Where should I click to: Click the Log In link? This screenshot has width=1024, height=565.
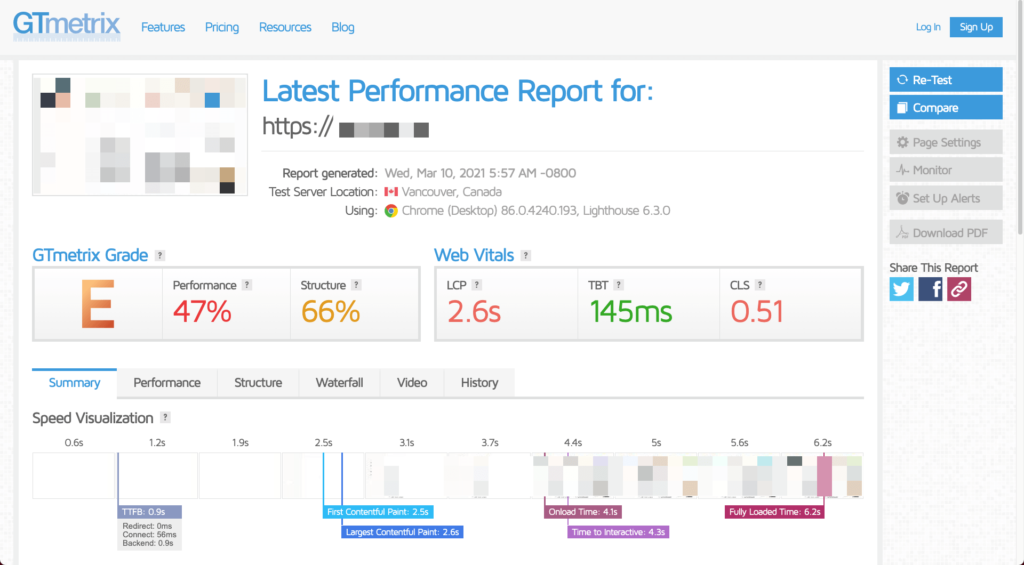coord(927,27)
